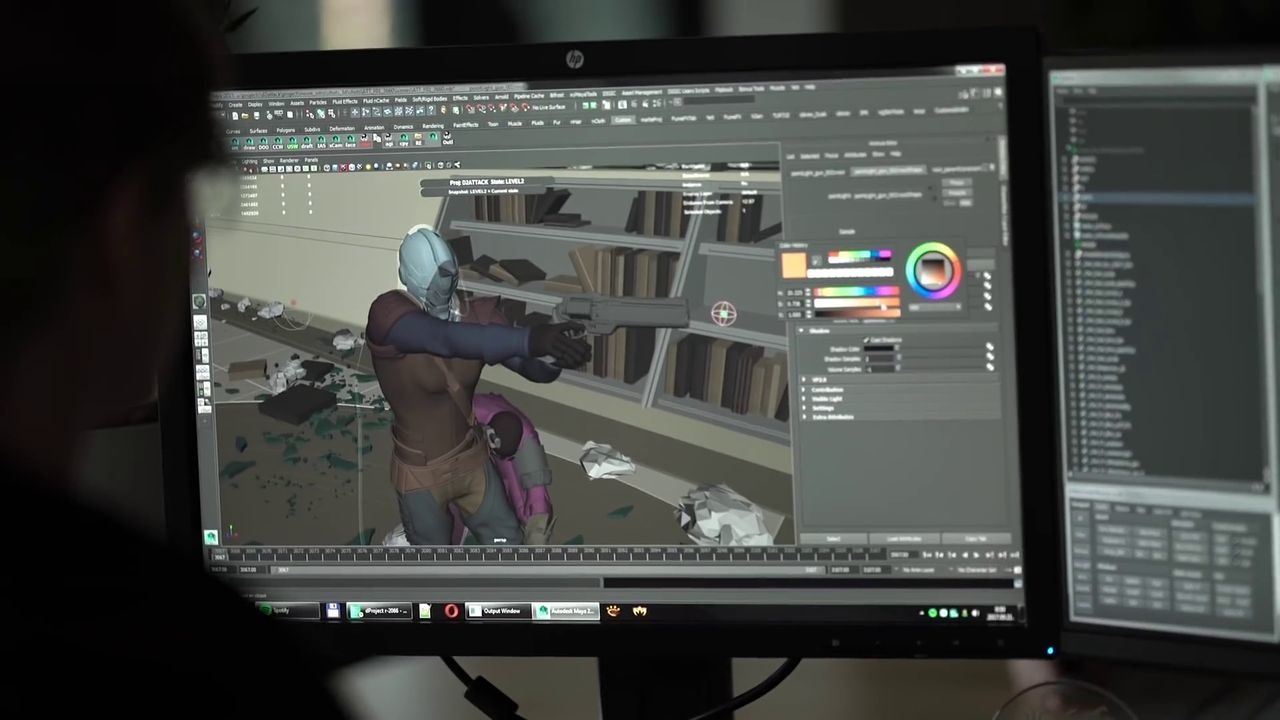Expand the Contribution section
The image size is (1280, 720).
pyautogui.click(x=805, y=389)
